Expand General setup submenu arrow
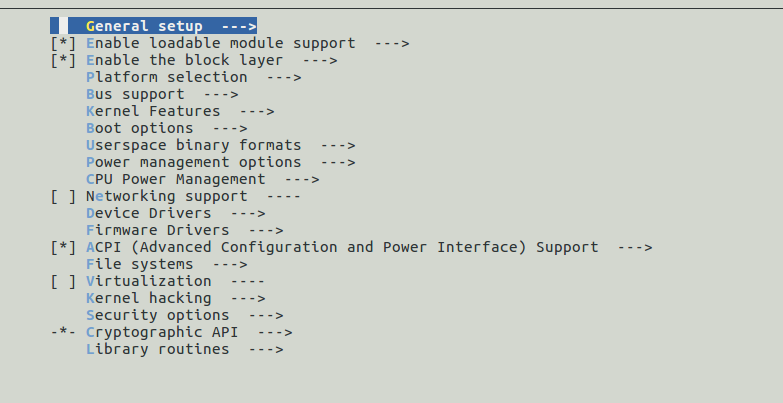Viewport: 783px width, 403px height. [x=238, y=26]
